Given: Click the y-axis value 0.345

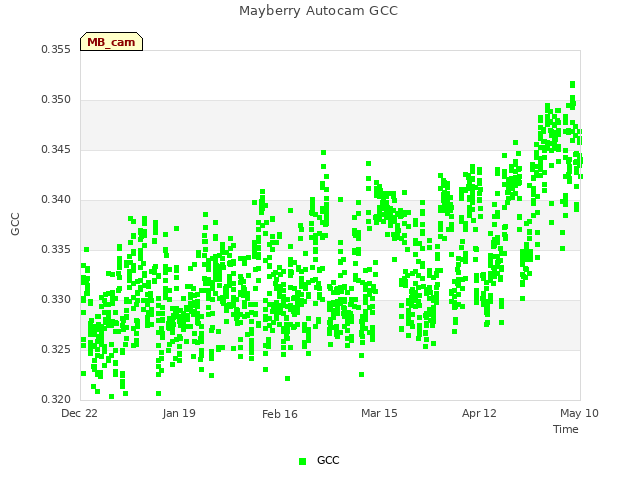Looking at the screenshot, I should point(56,149).
